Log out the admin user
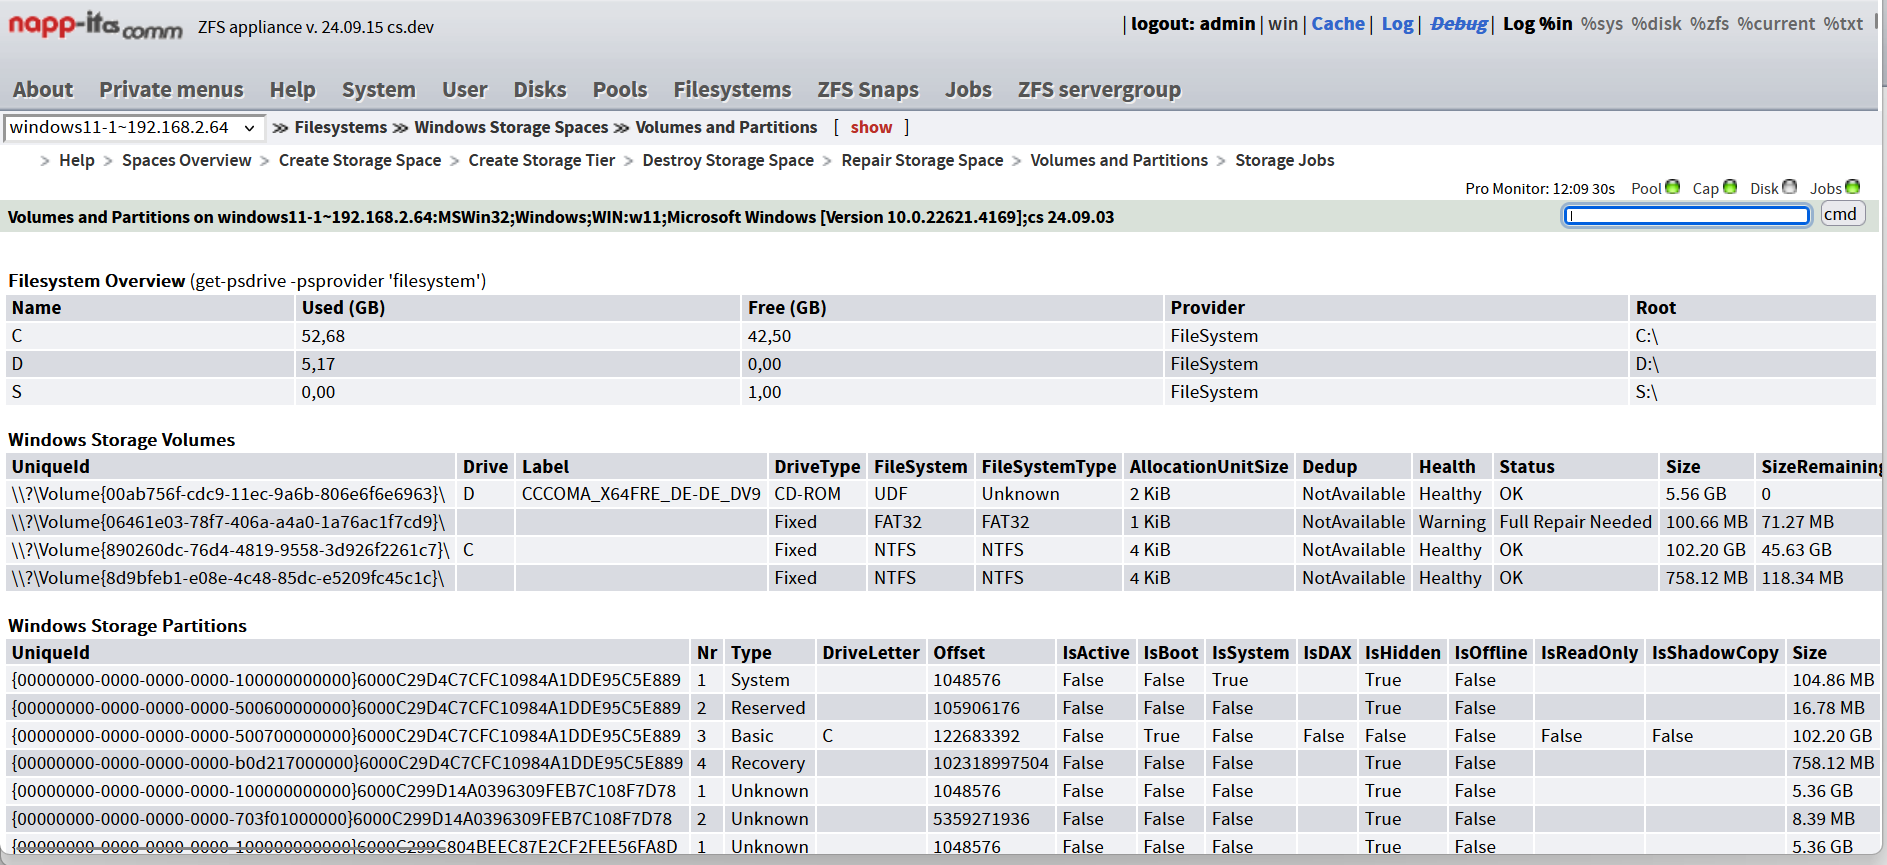This screenshot has width=1887, height=865. (x=1192, y=24)
